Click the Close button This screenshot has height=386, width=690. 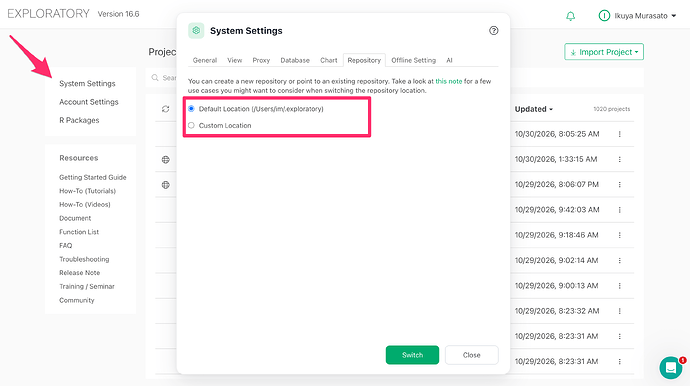tap(472, 355)
